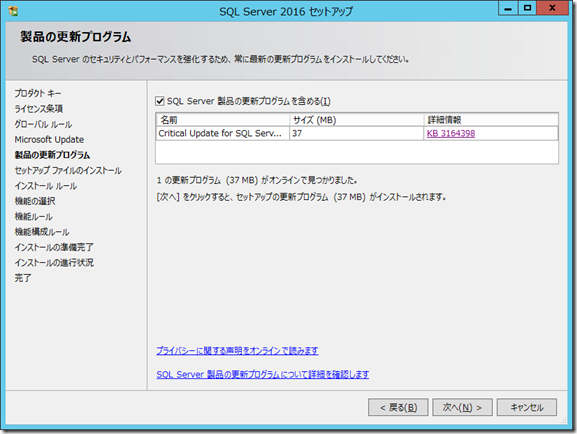Viewport: 577px width, 434px height.
Task: Select 機能の選択 step in sidebar
Action: tap(35, 201)
